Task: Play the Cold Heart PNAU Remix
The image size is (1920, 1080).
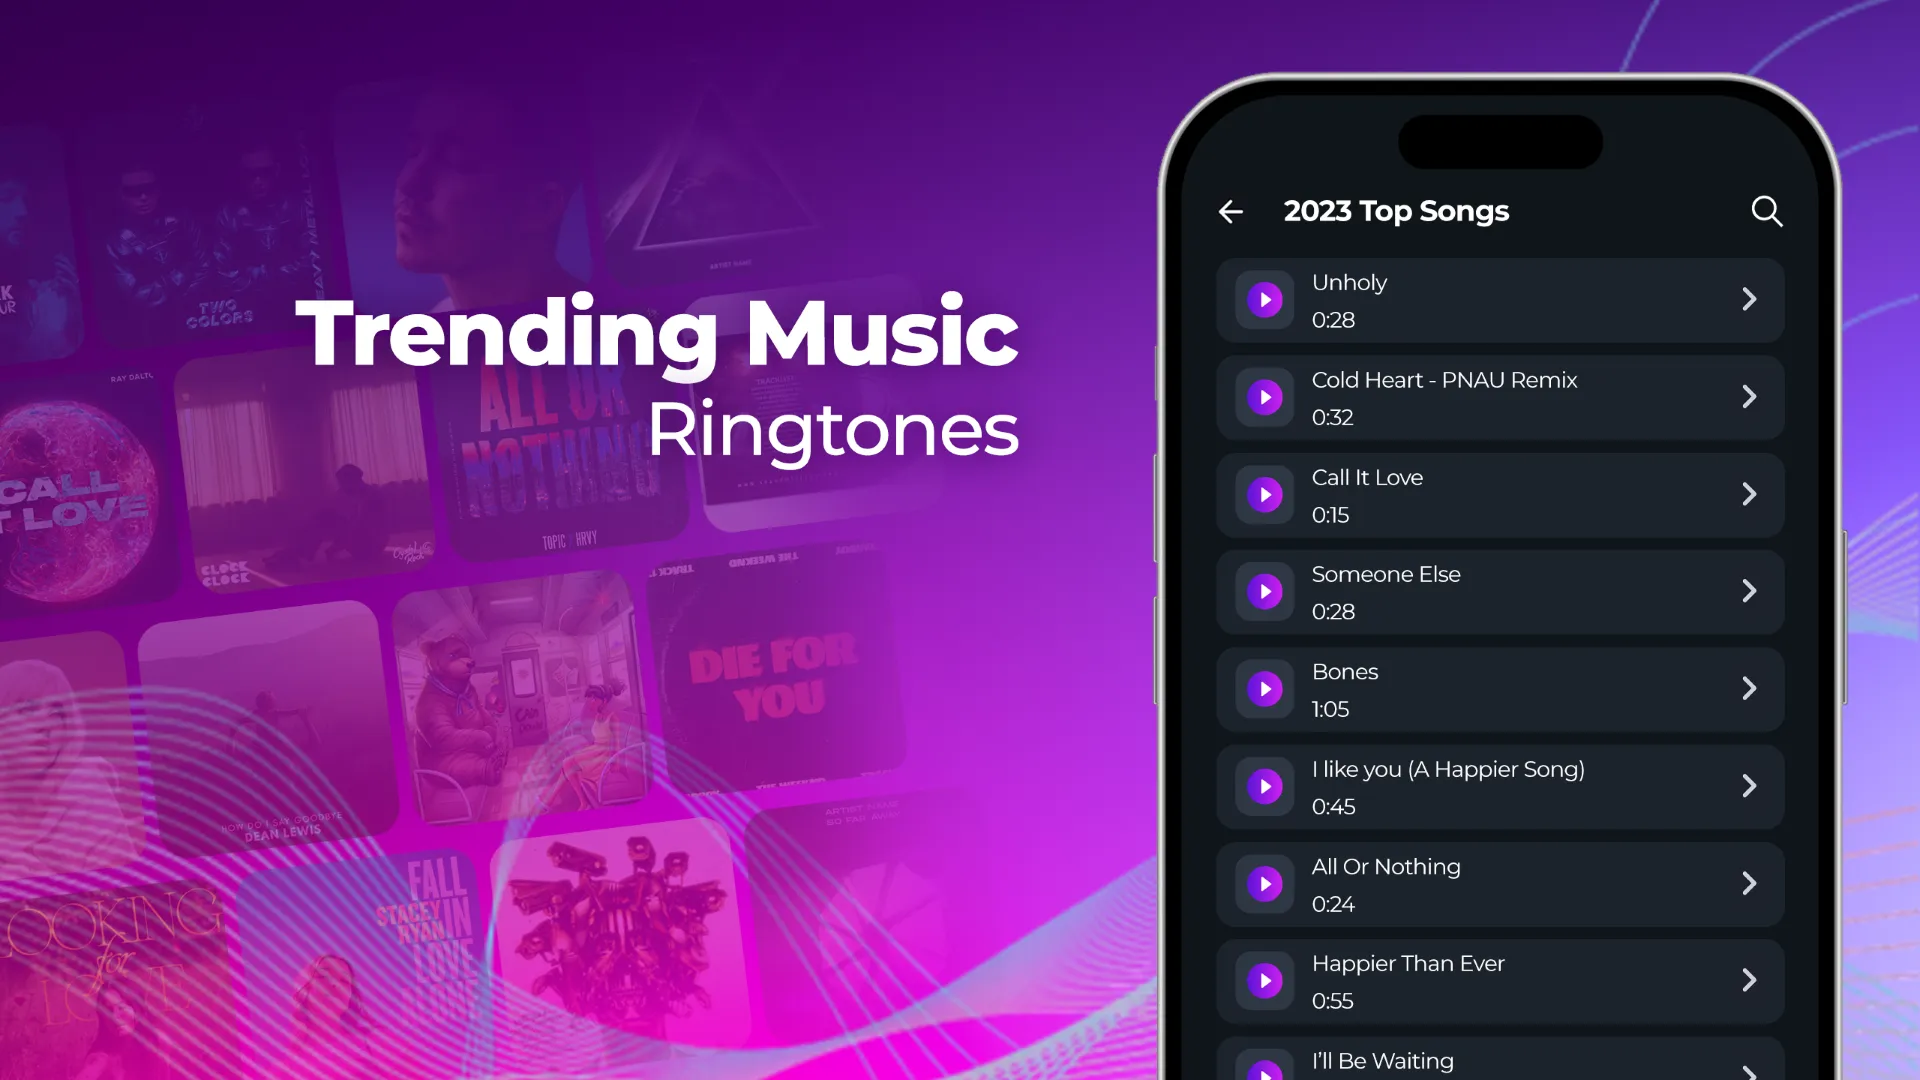Action: point(1263,397)
